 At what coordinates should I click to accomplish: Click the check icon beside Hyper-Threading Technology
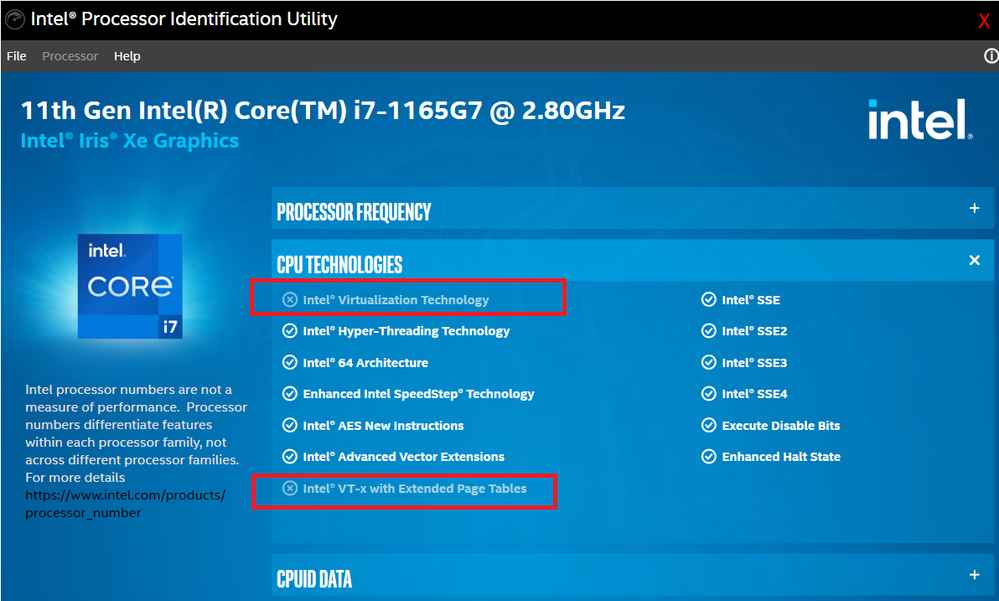coord(290,331)
